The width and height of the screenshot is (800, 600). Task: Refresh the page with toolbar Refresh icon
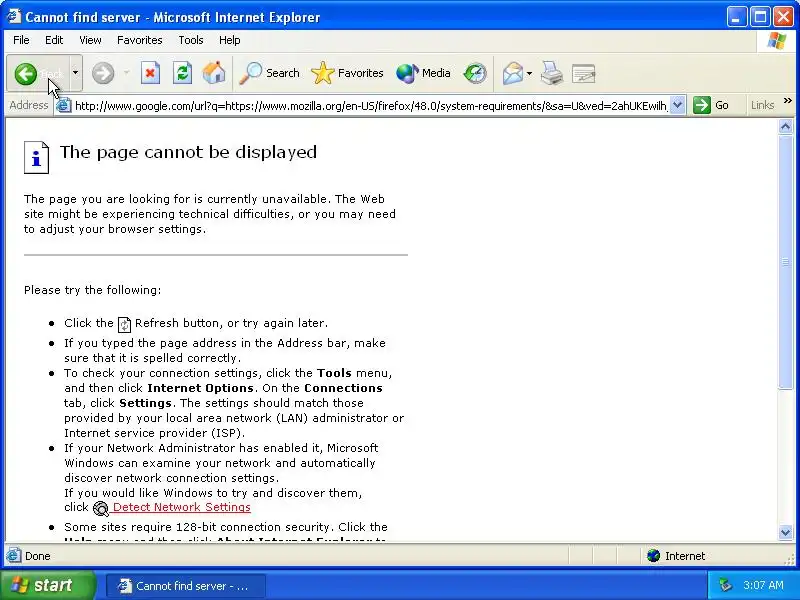pos(182,73)
